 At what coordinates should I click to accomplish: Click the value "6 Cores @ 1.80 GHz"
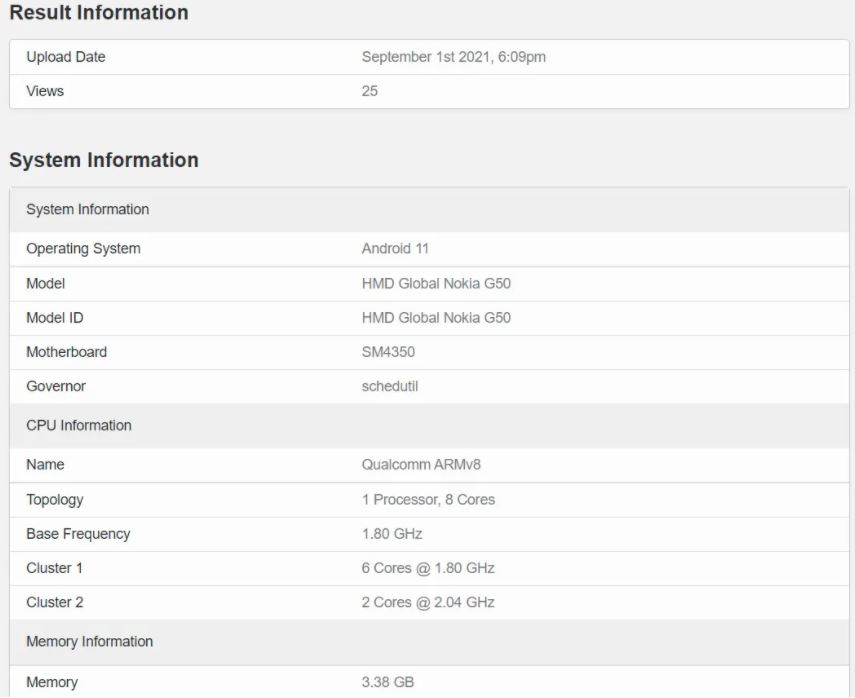pos(428,568)
